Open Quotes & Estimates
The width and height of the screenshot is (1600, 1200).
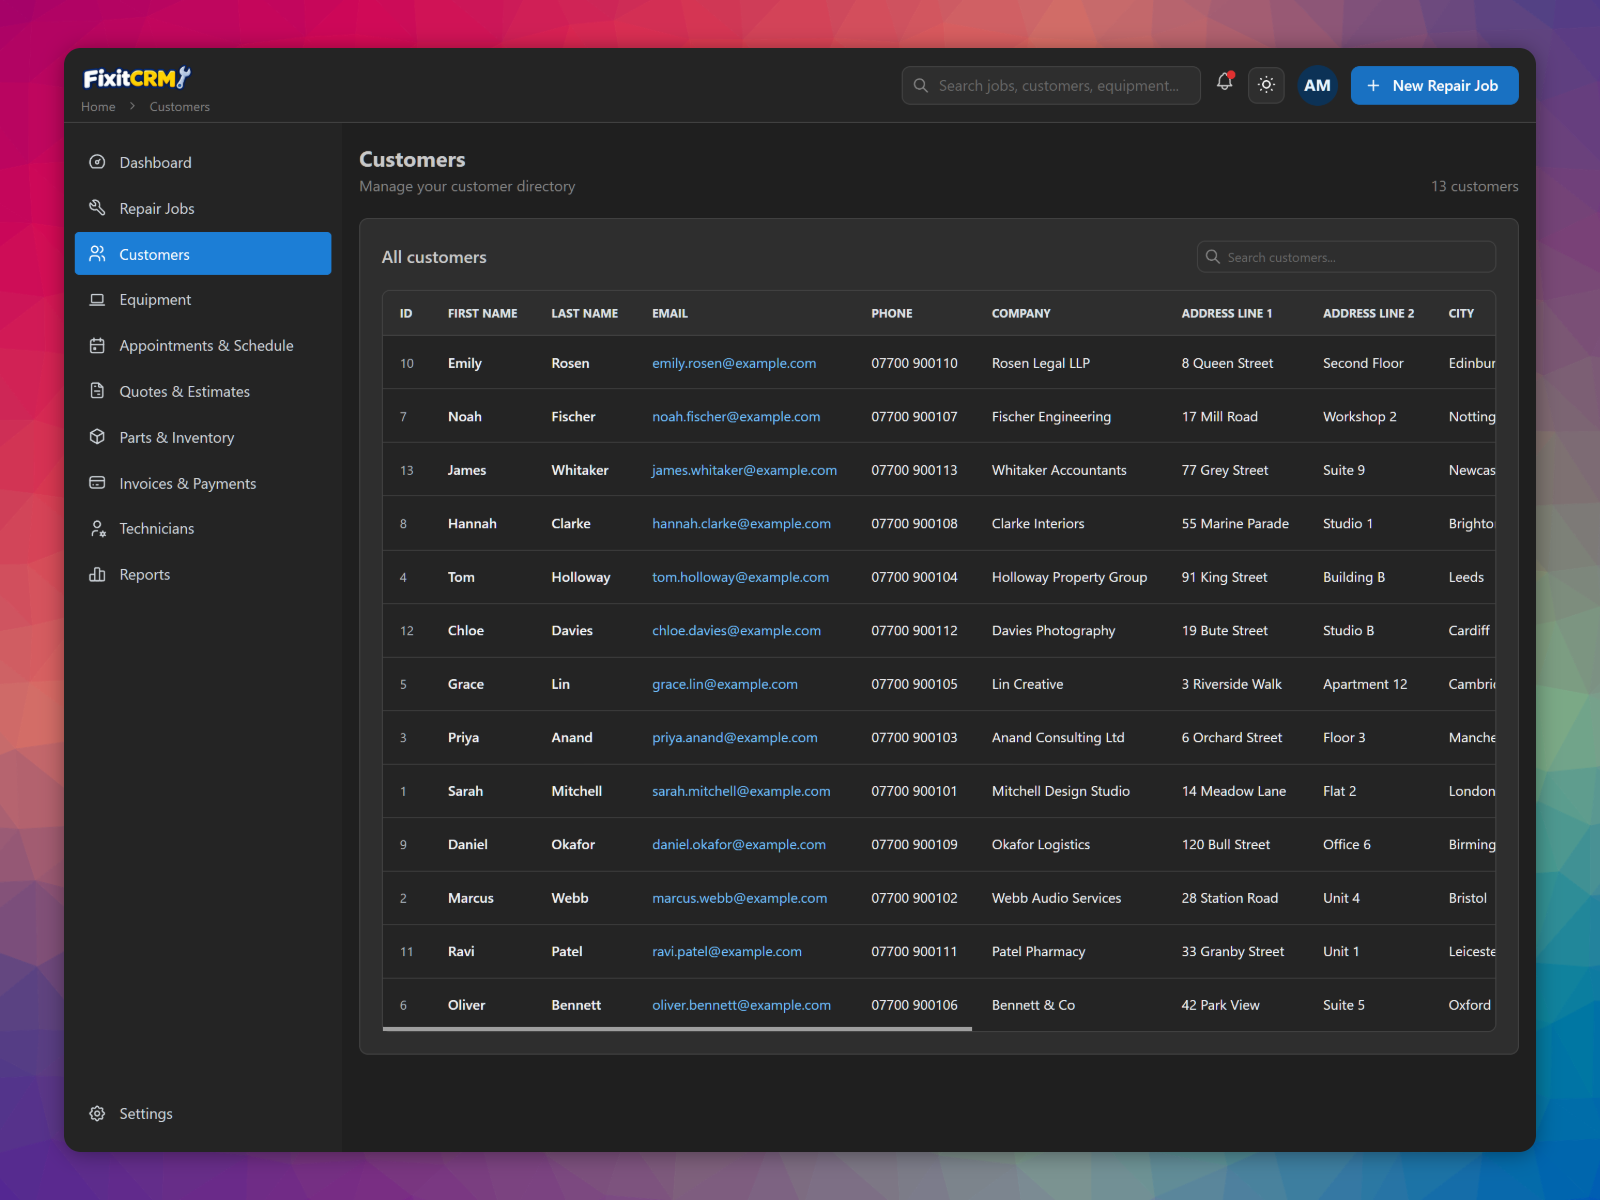click(203, 391)
